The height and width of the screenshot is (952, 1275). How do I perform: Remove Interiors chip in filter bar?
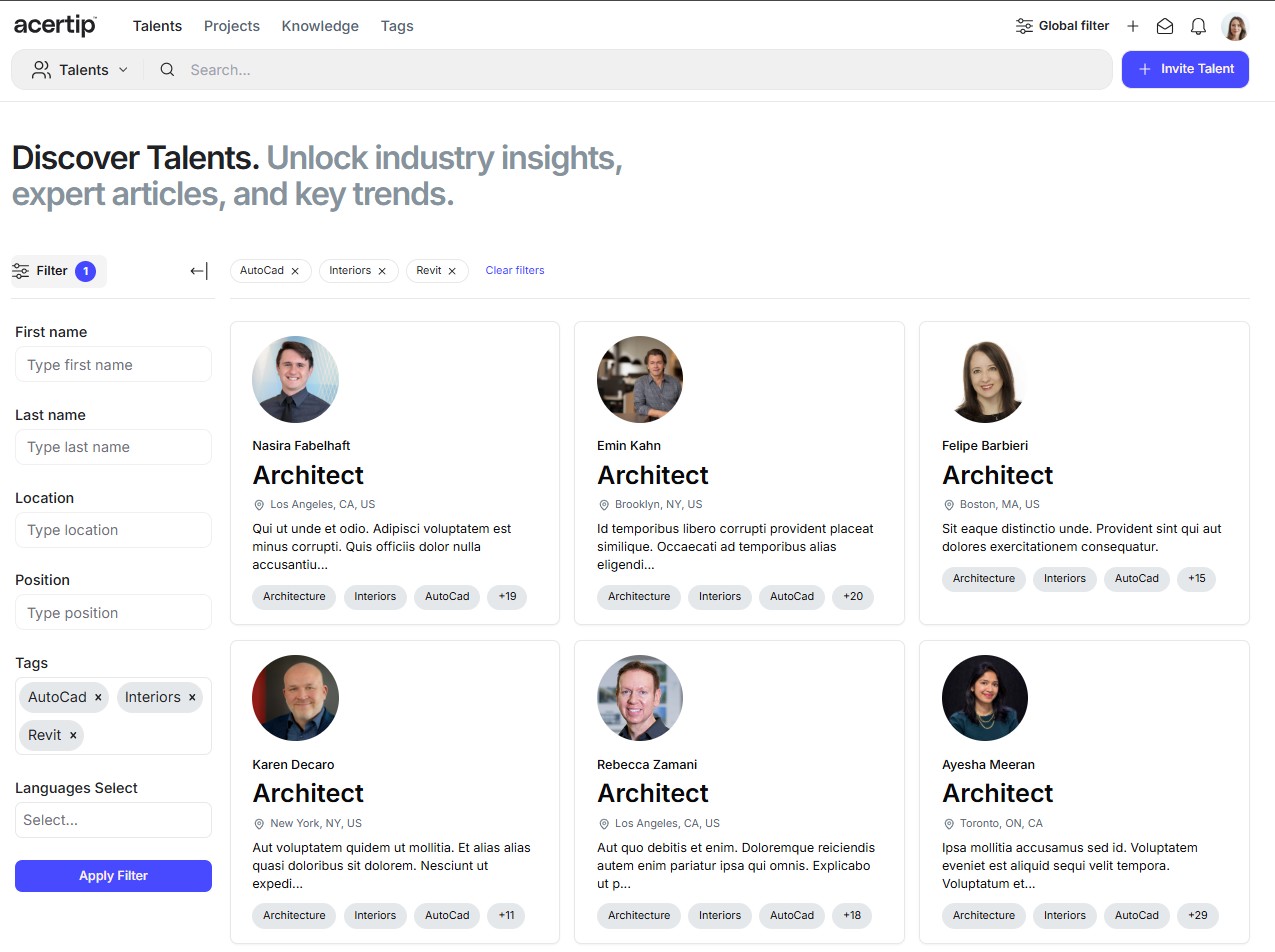point(382,271)
